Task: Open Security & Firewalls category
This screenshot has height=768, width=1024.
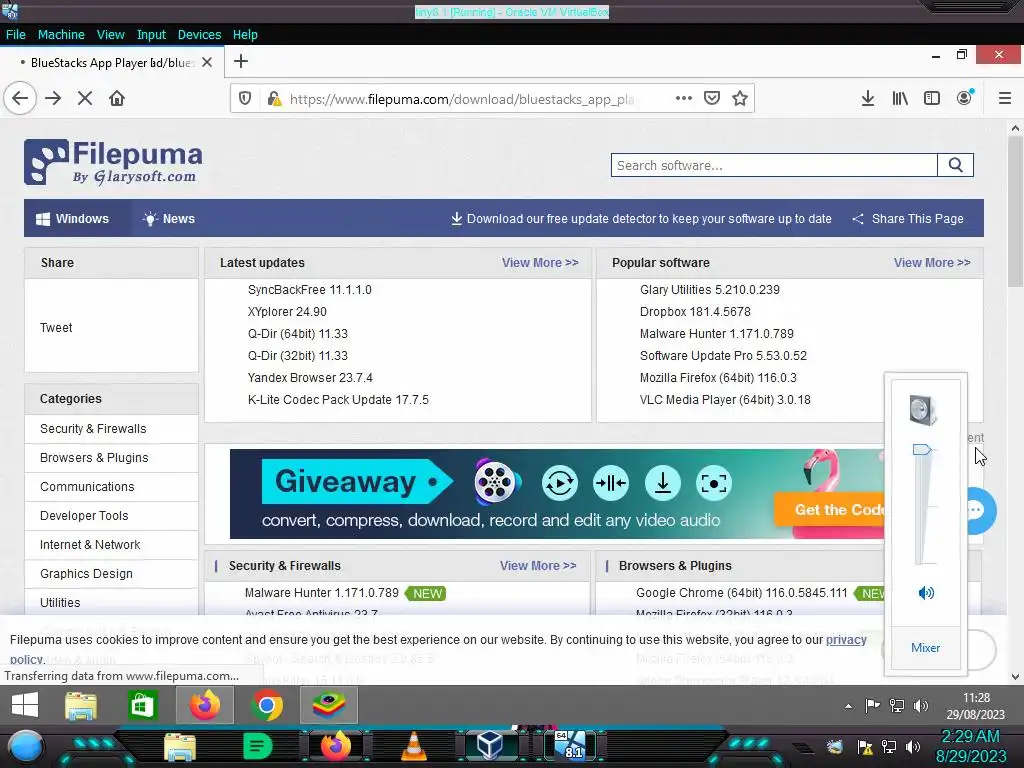Action: tap(93, 429)
